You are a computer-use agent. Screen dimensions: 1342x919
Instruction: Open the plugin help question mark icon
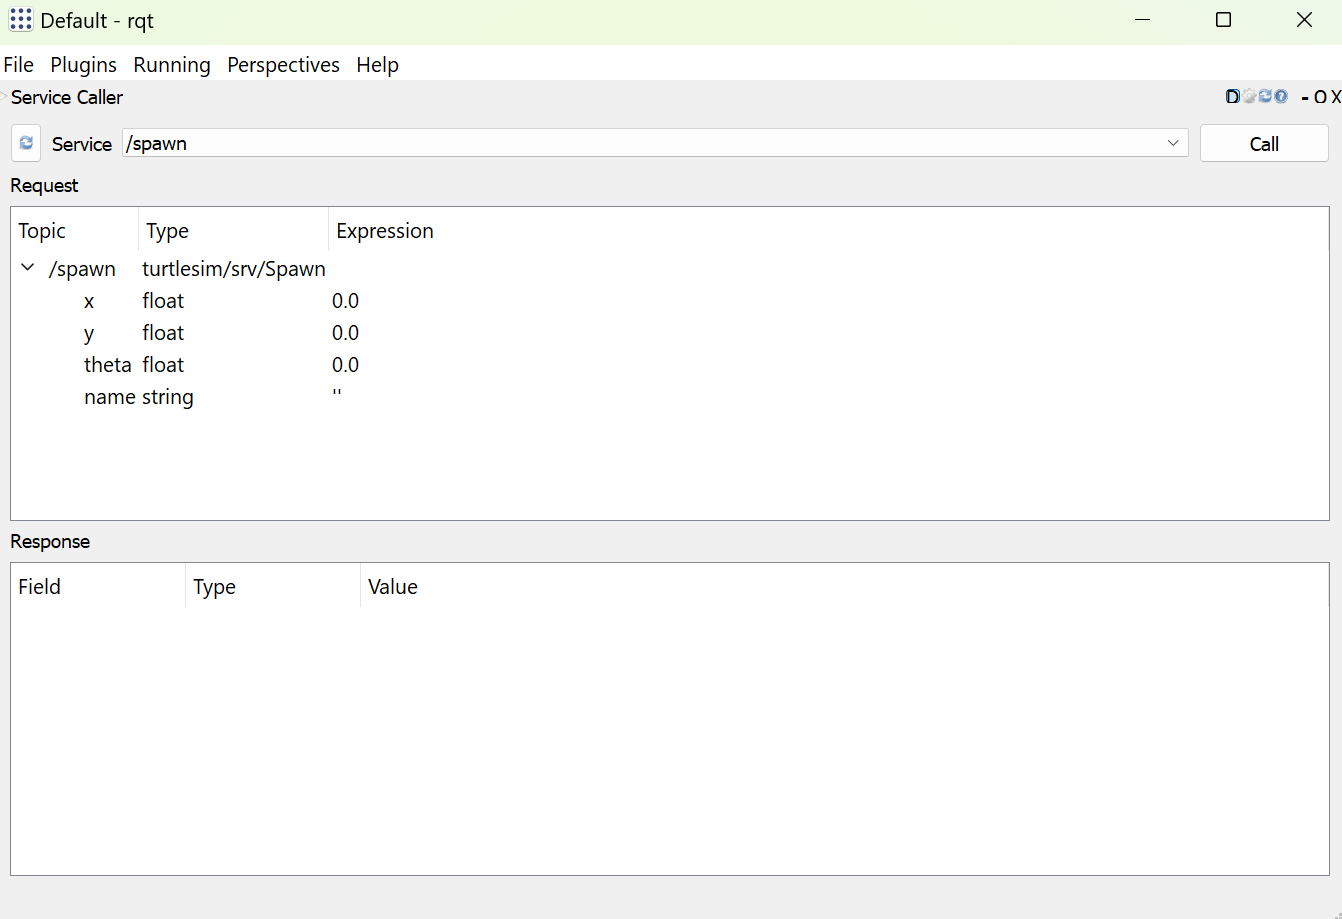[1281, 97]
